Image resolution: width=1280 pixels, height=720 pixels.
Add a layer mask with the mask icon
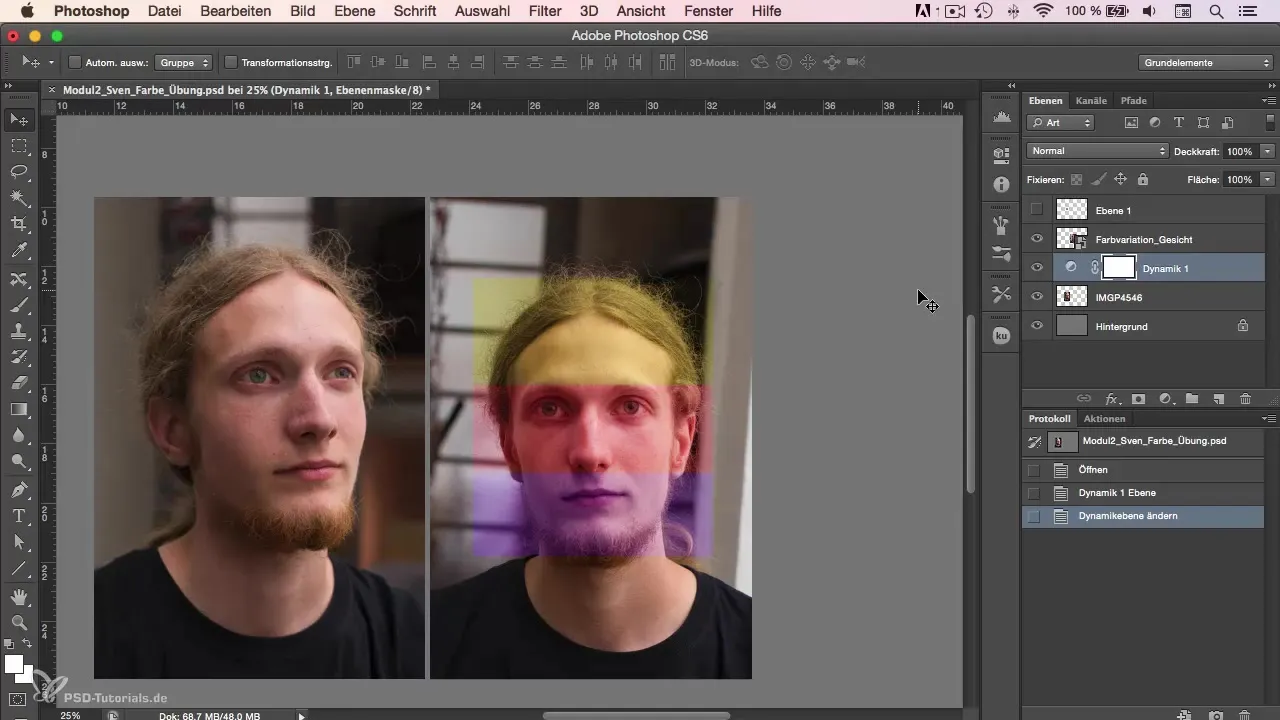coord(1138,398)
